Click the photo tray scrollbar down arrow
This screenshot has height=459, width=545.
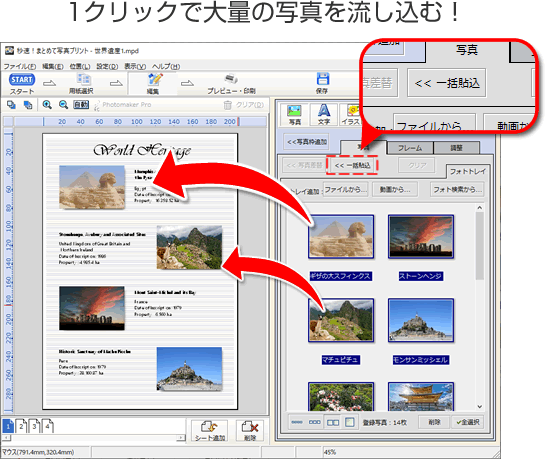tap(480, 407)
